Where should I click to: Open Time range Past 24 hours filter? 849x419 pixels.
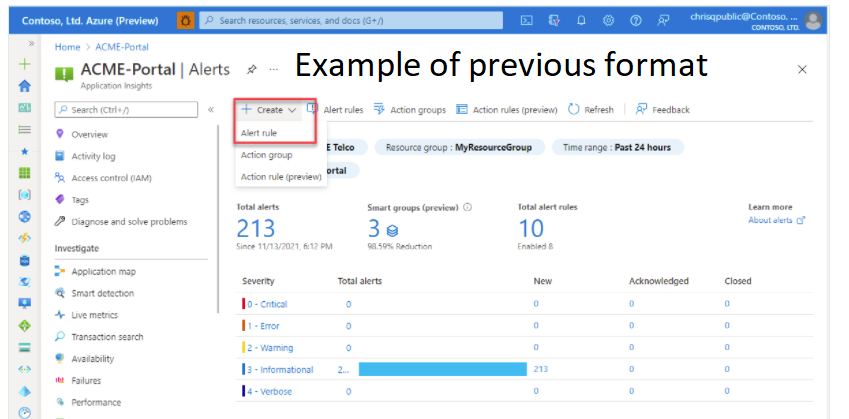617,147
